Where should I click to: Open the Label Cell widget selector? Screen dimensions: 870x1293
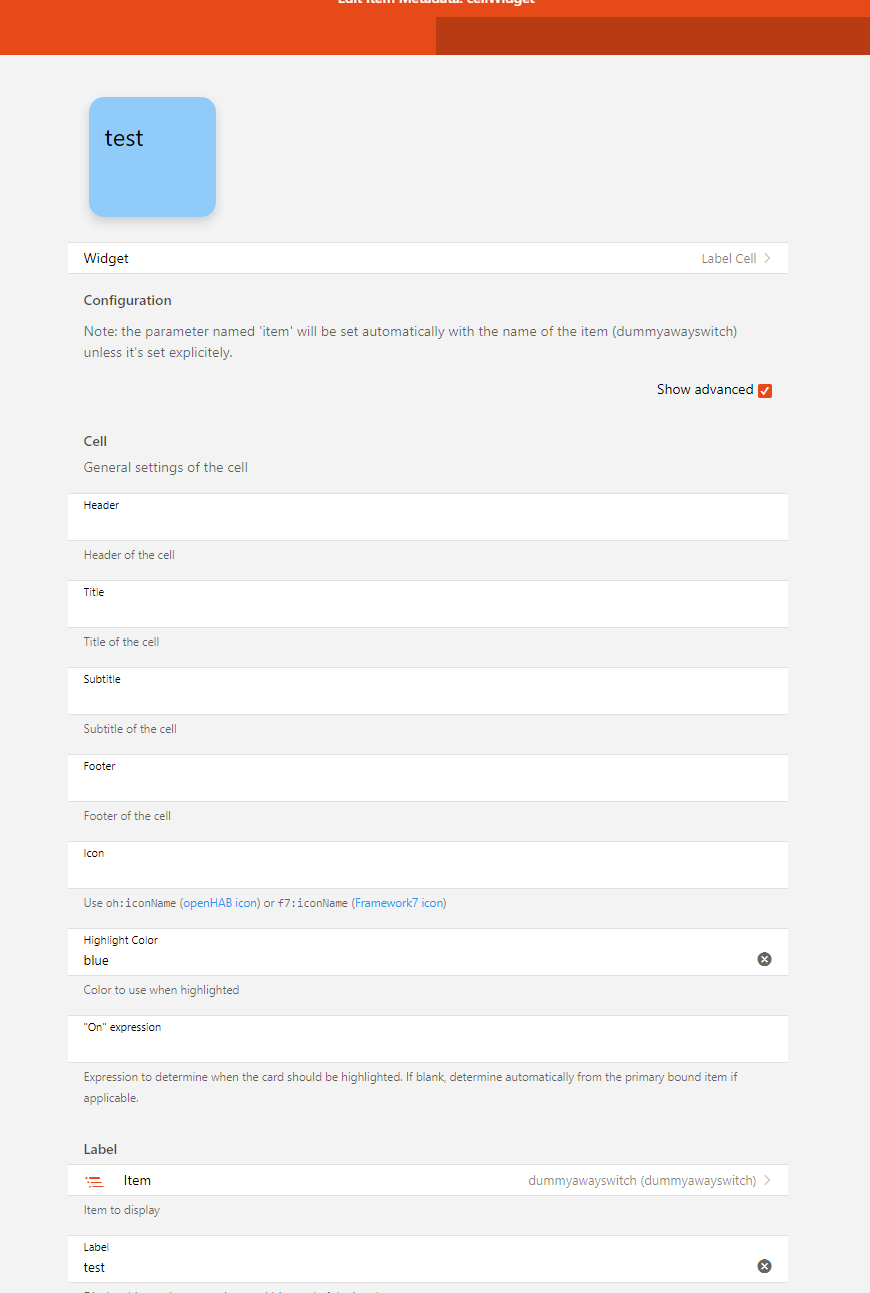(x=728, y=258)
